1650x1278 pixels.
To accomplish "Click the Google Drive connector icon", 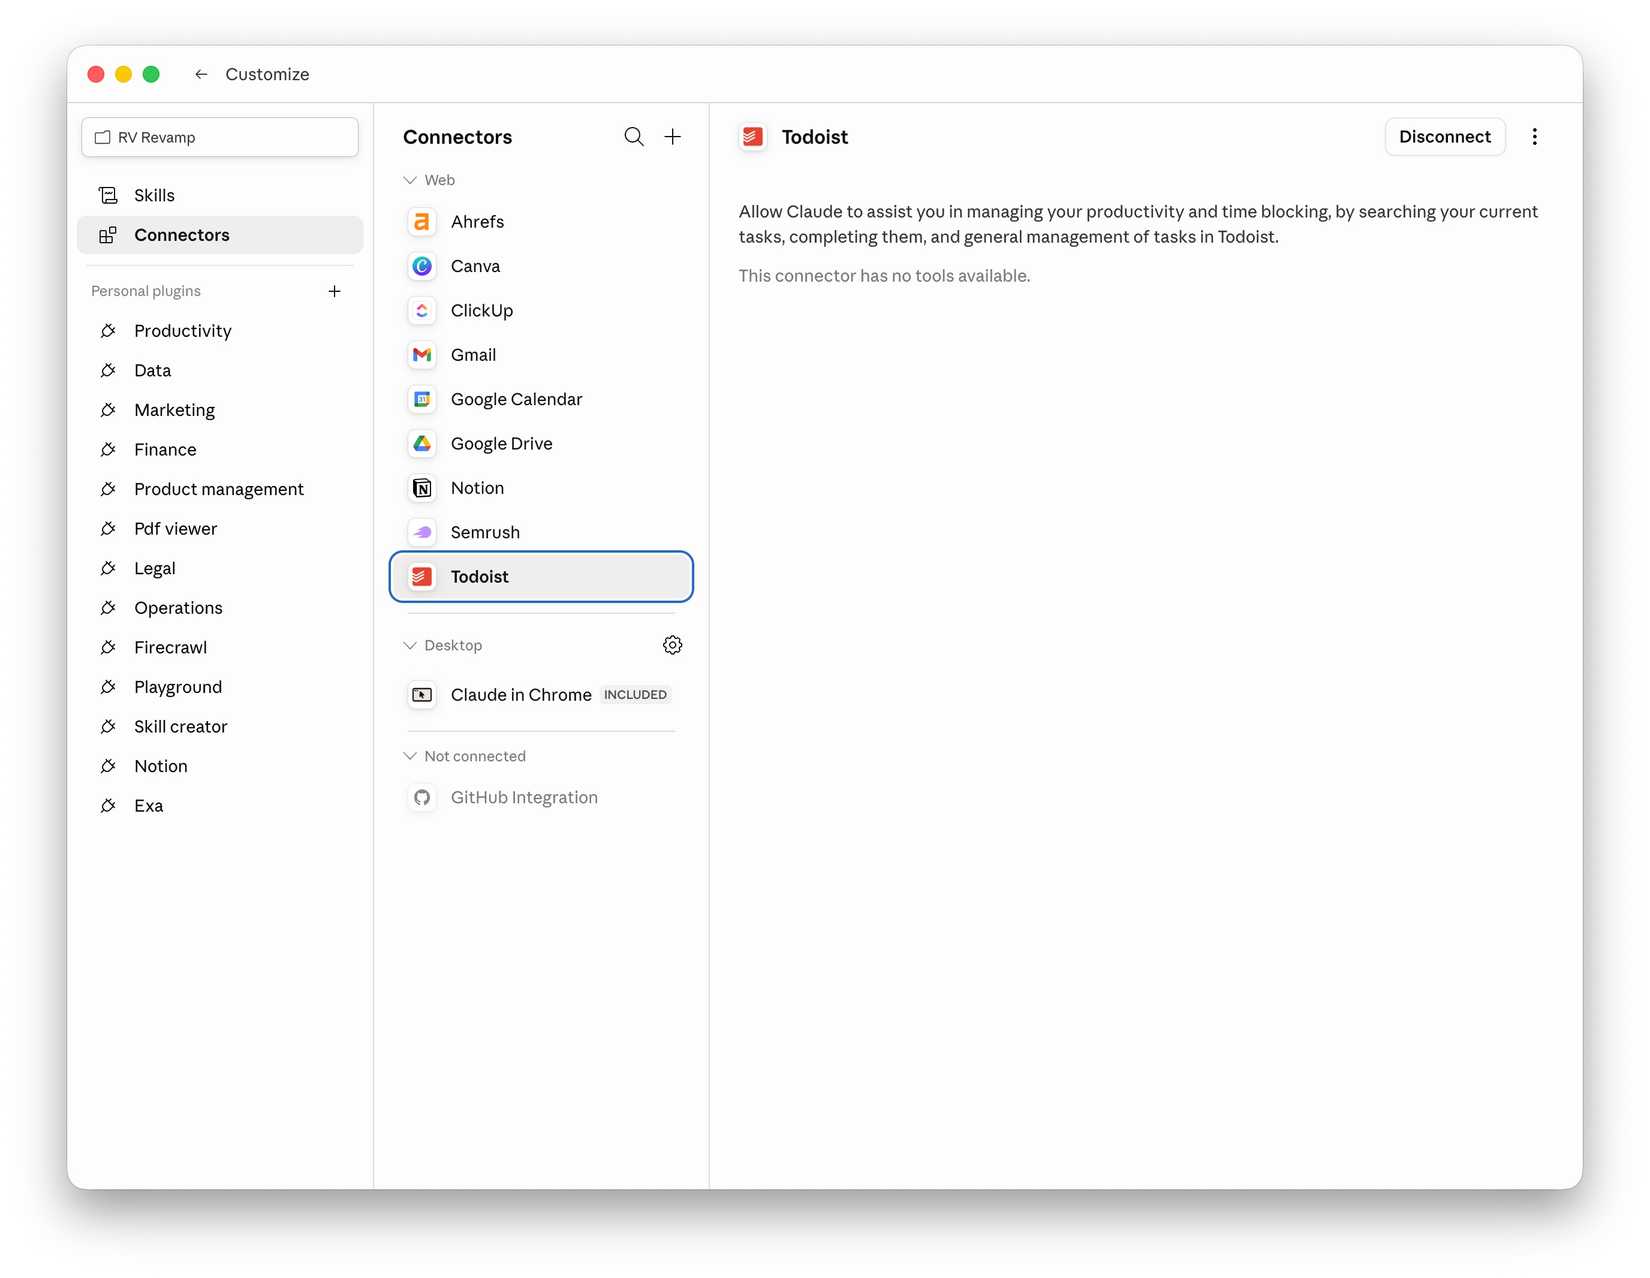I will coord(422,444).
